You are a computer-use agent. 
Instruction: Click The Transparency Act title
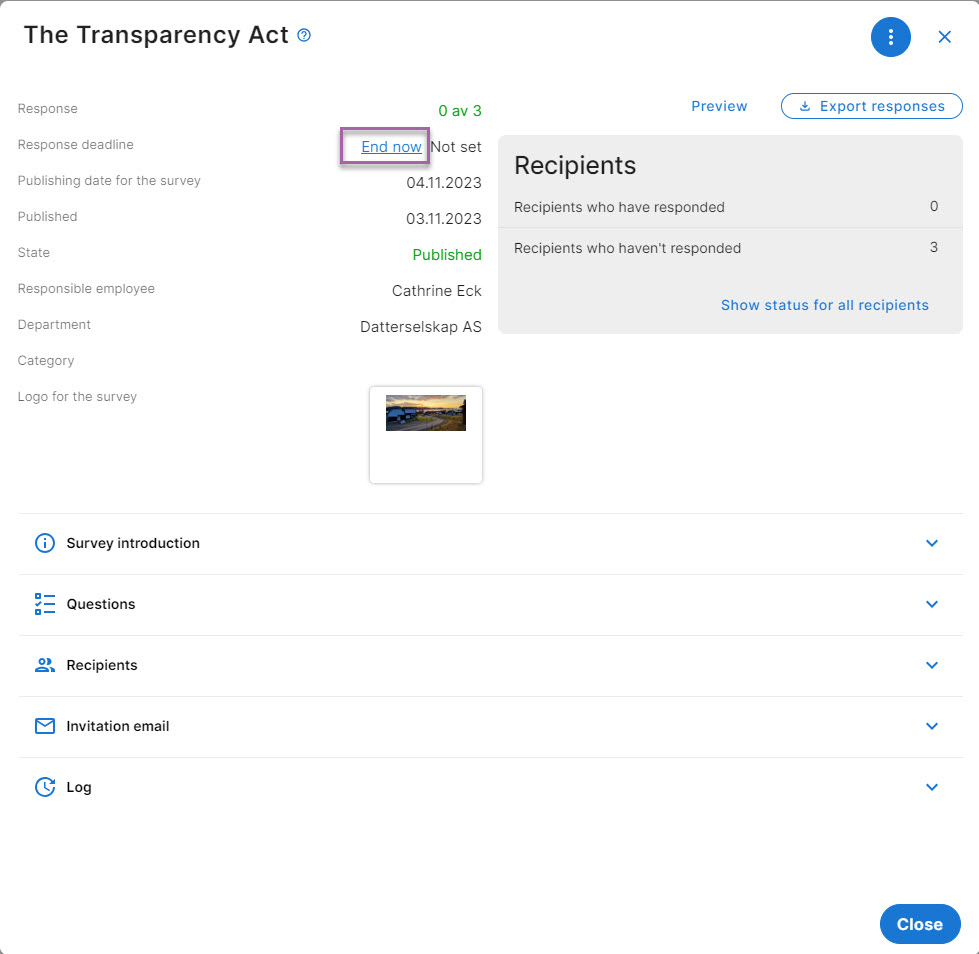pos(156,35)
